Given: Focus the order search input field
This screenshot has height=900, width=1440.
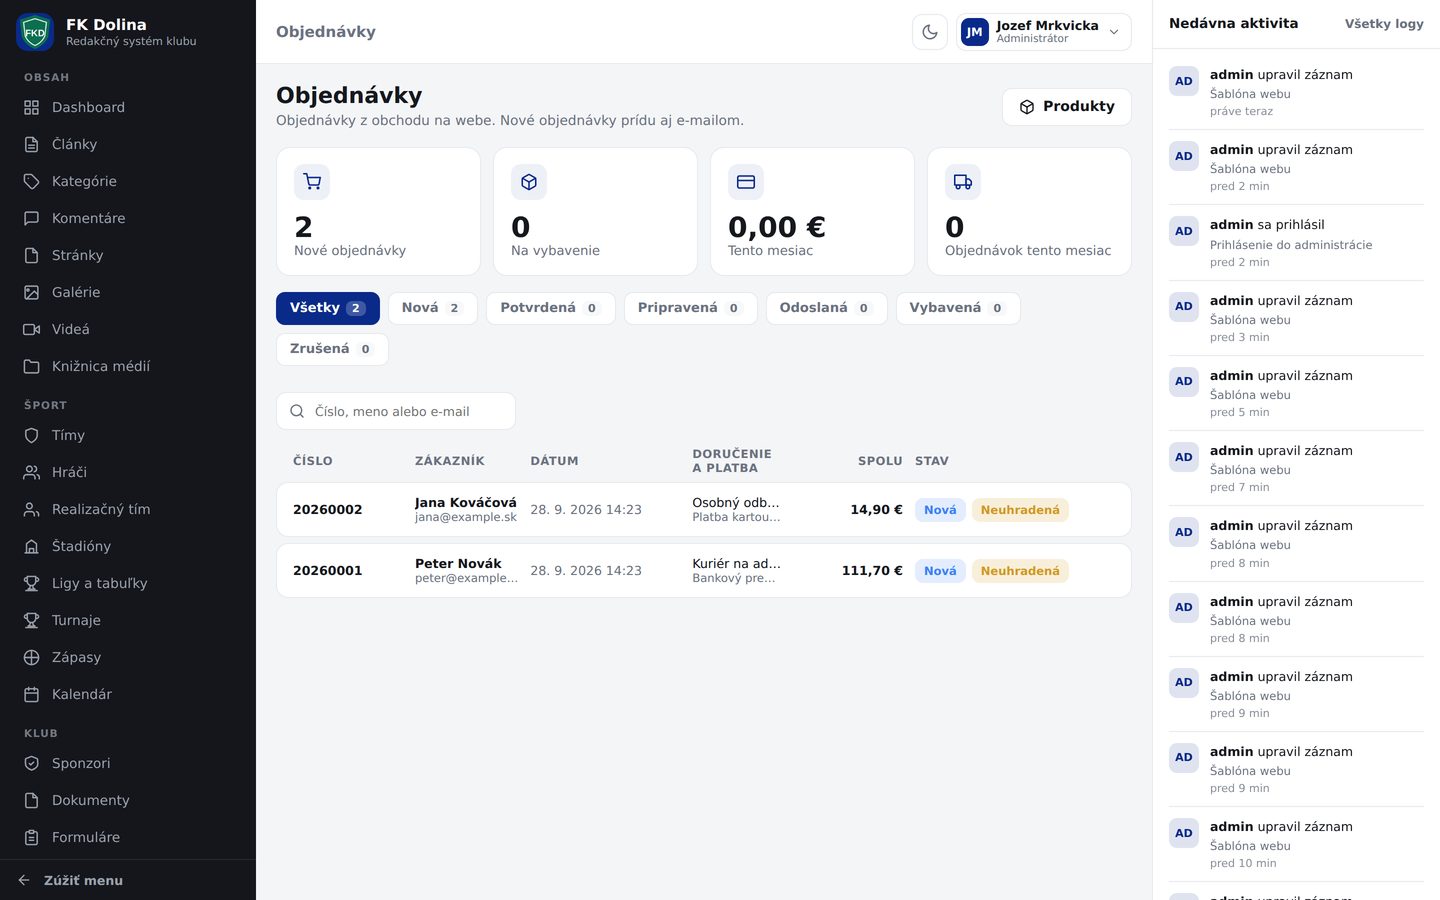Looking at the screenshot, I should pyautogui.click(x=396, y=411).
